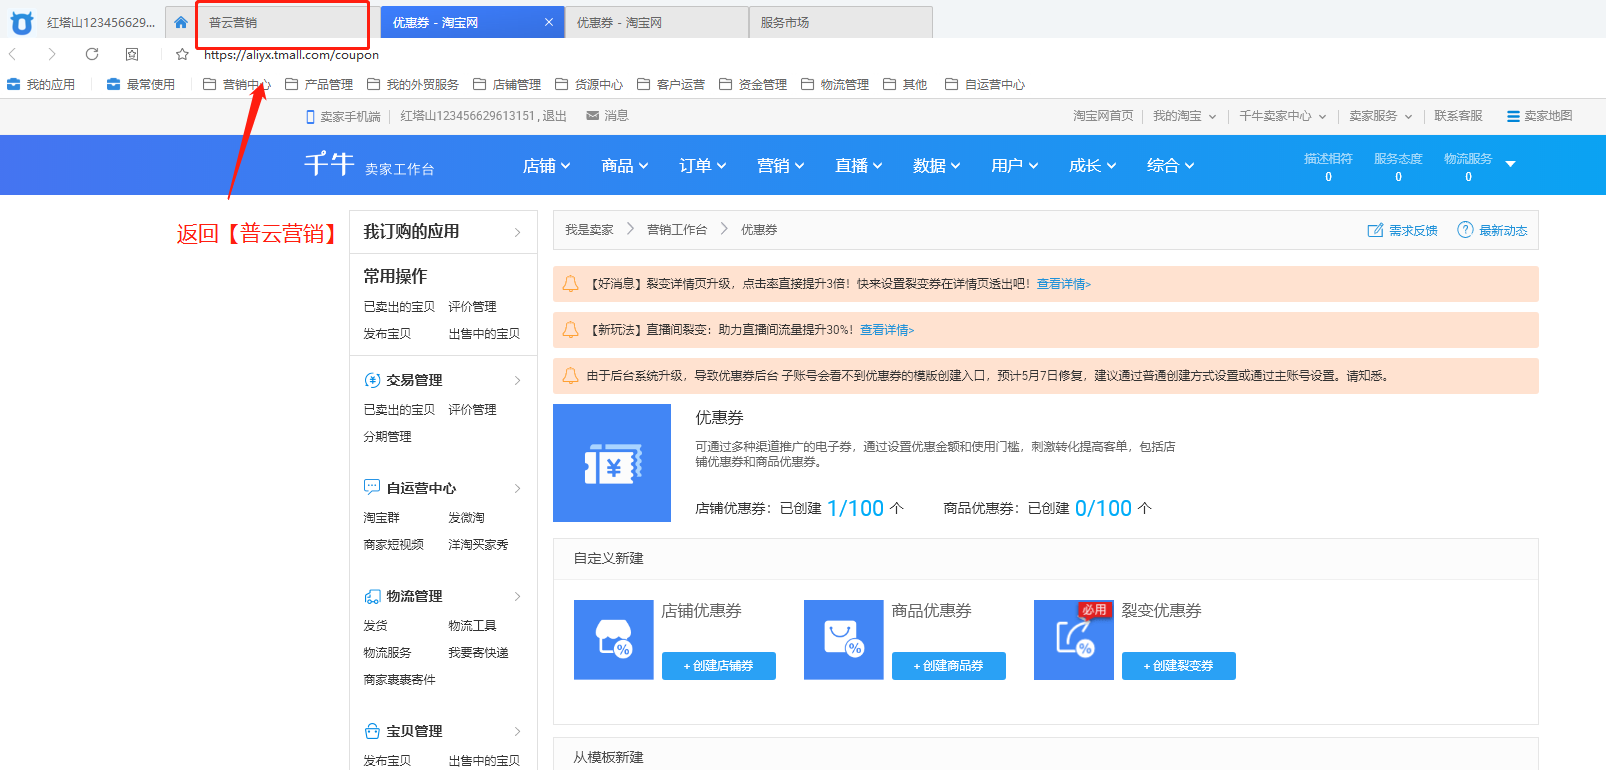This screenshot has width=1606, height=770.
Task: Switch to the 服务市场 tab
Action: tap(841, 22)
